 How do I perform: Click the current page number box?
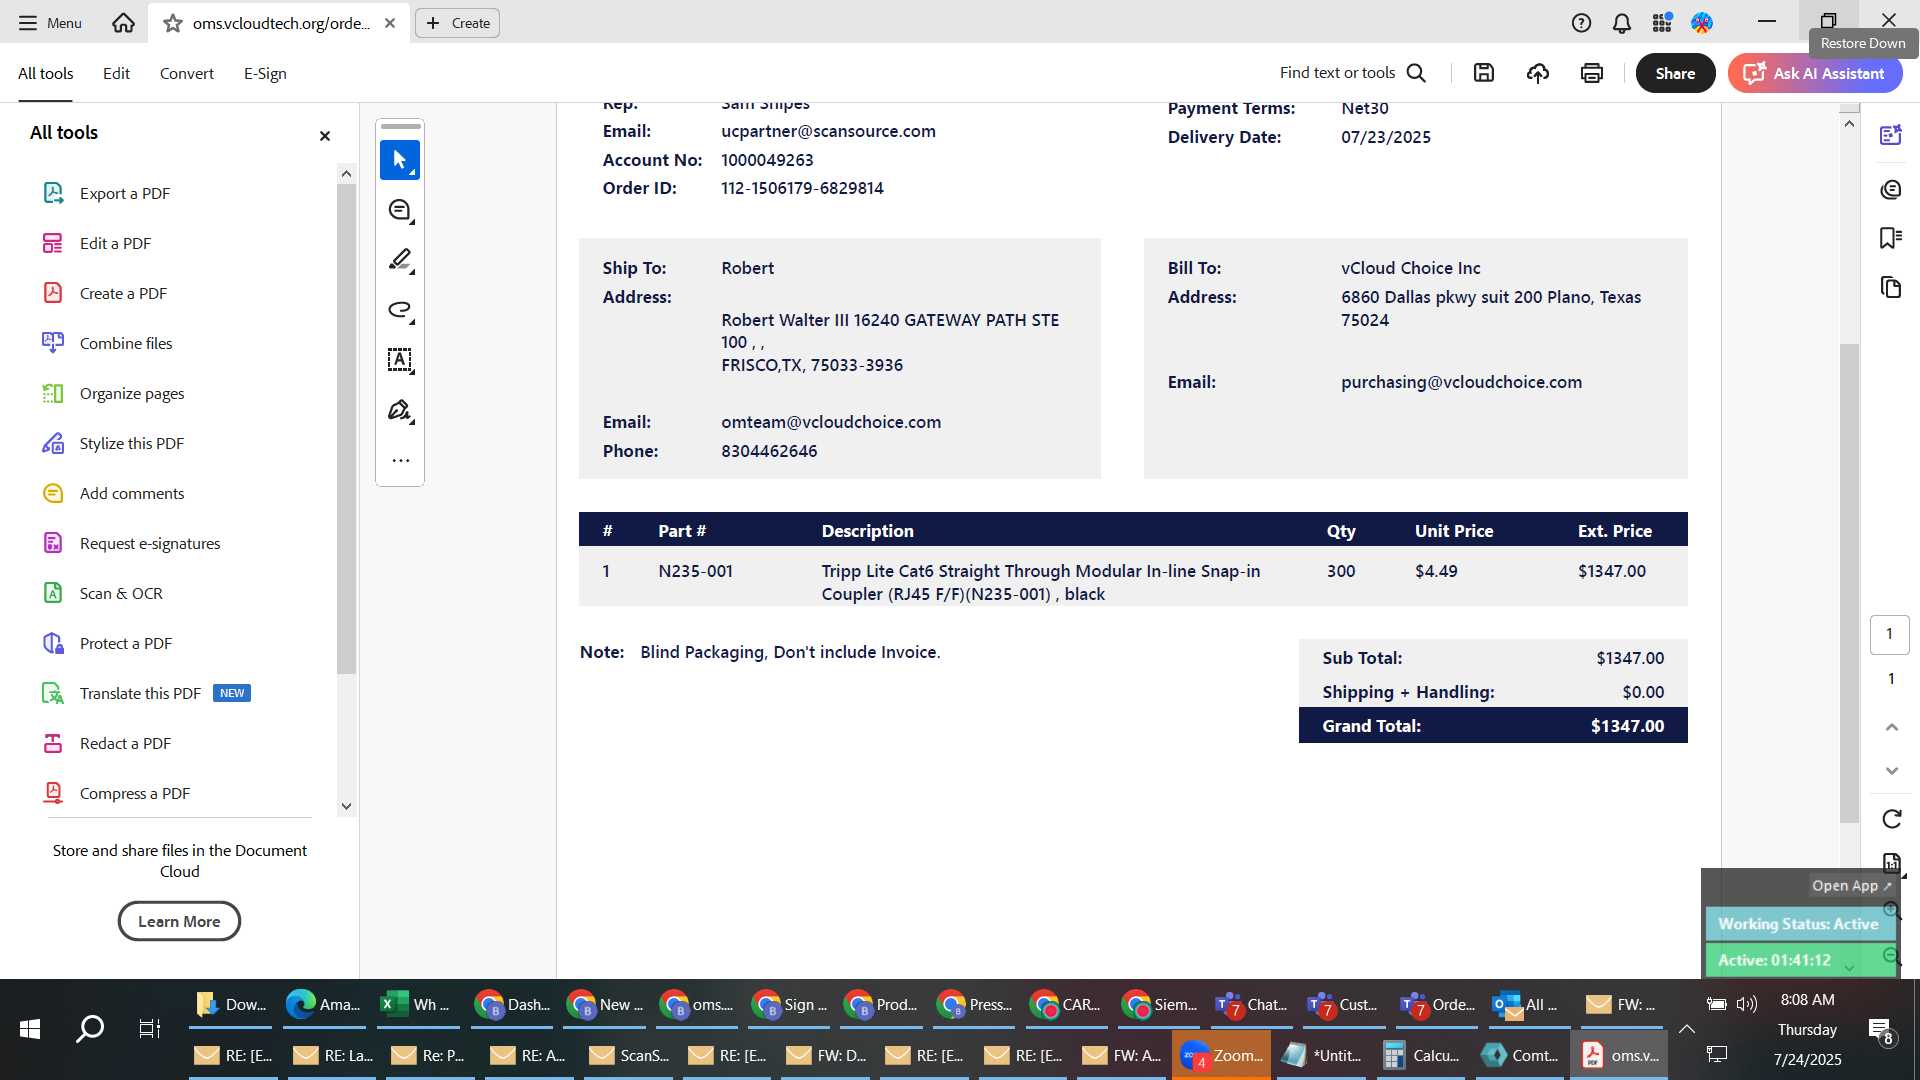[1889, 634]
